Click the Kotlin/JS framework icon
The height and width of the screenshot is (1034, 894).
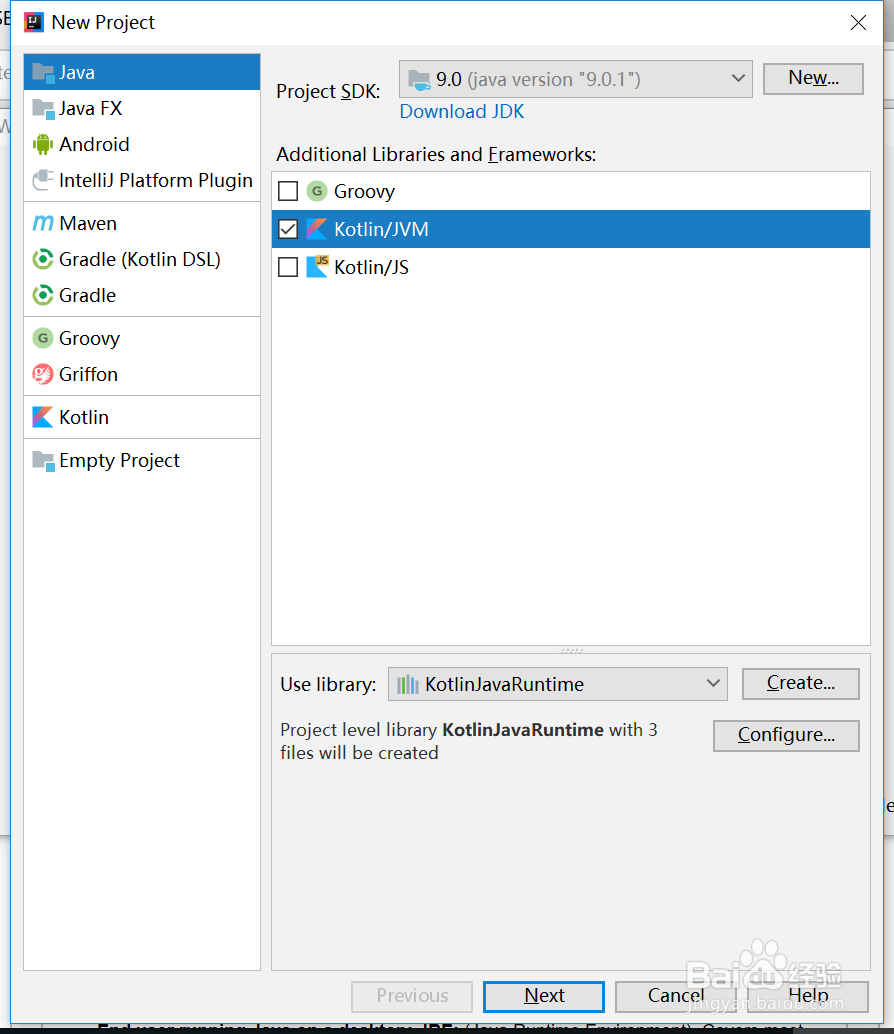pyautogui.click(x=317, y=266)
